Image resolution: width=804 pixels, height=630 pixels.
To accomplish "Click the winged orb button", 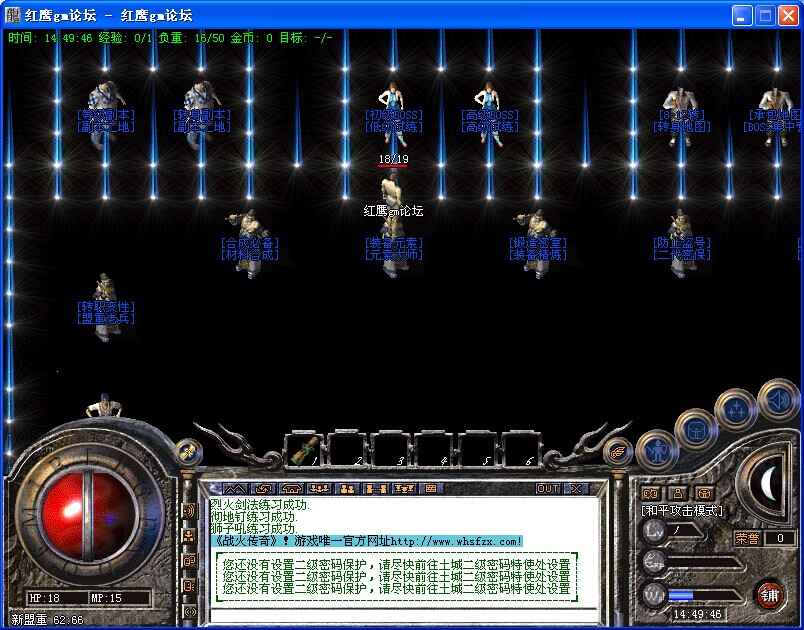I will coord(618,450).
